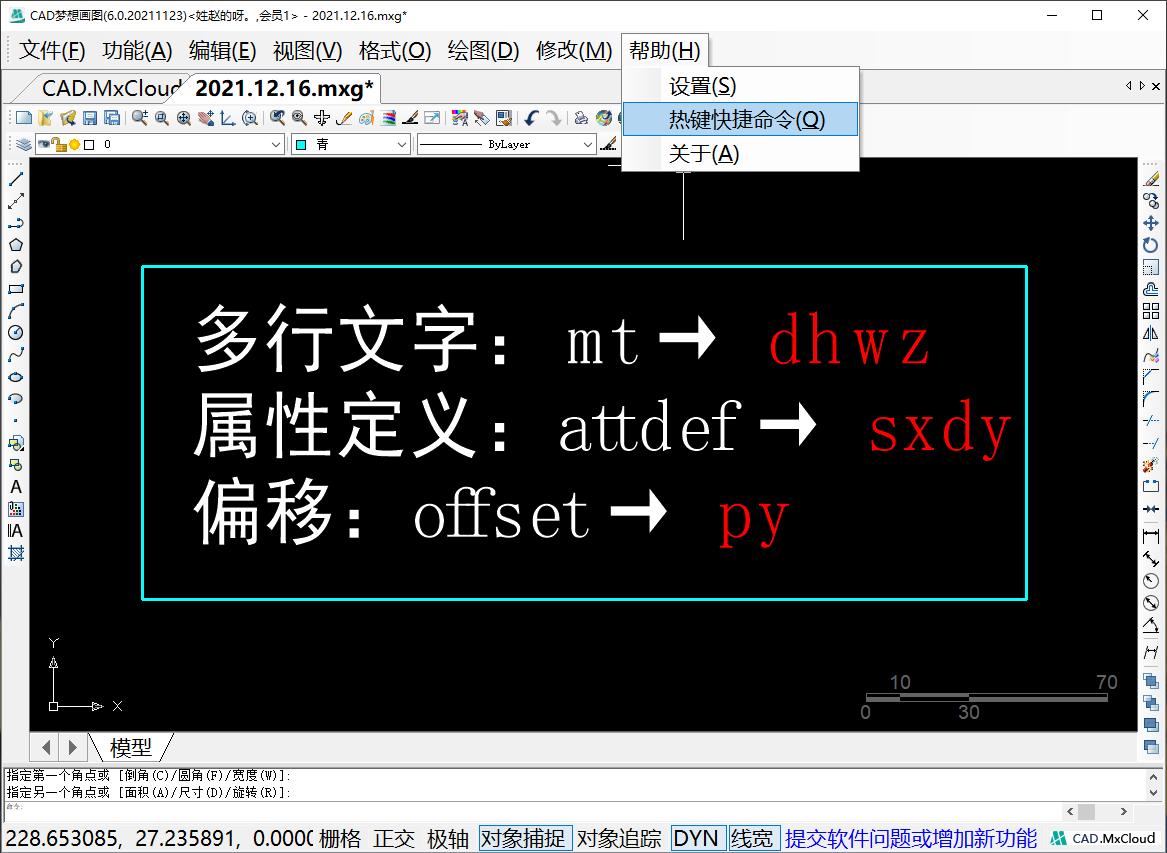Open the color dropdown showing 青
The image size is (1167, 853).
pyautogui.click(x=403, y=144)
